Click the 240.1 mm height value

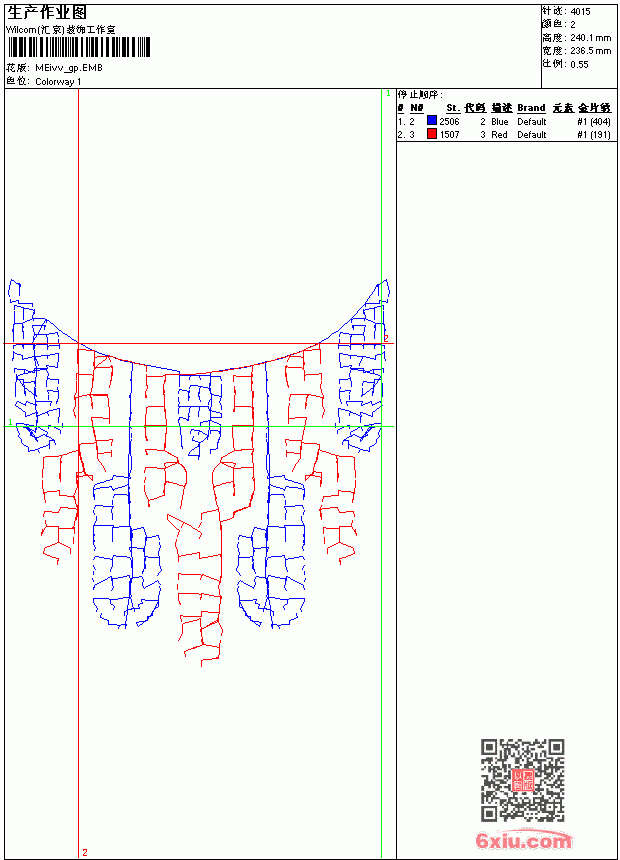[x=590, y=38]
